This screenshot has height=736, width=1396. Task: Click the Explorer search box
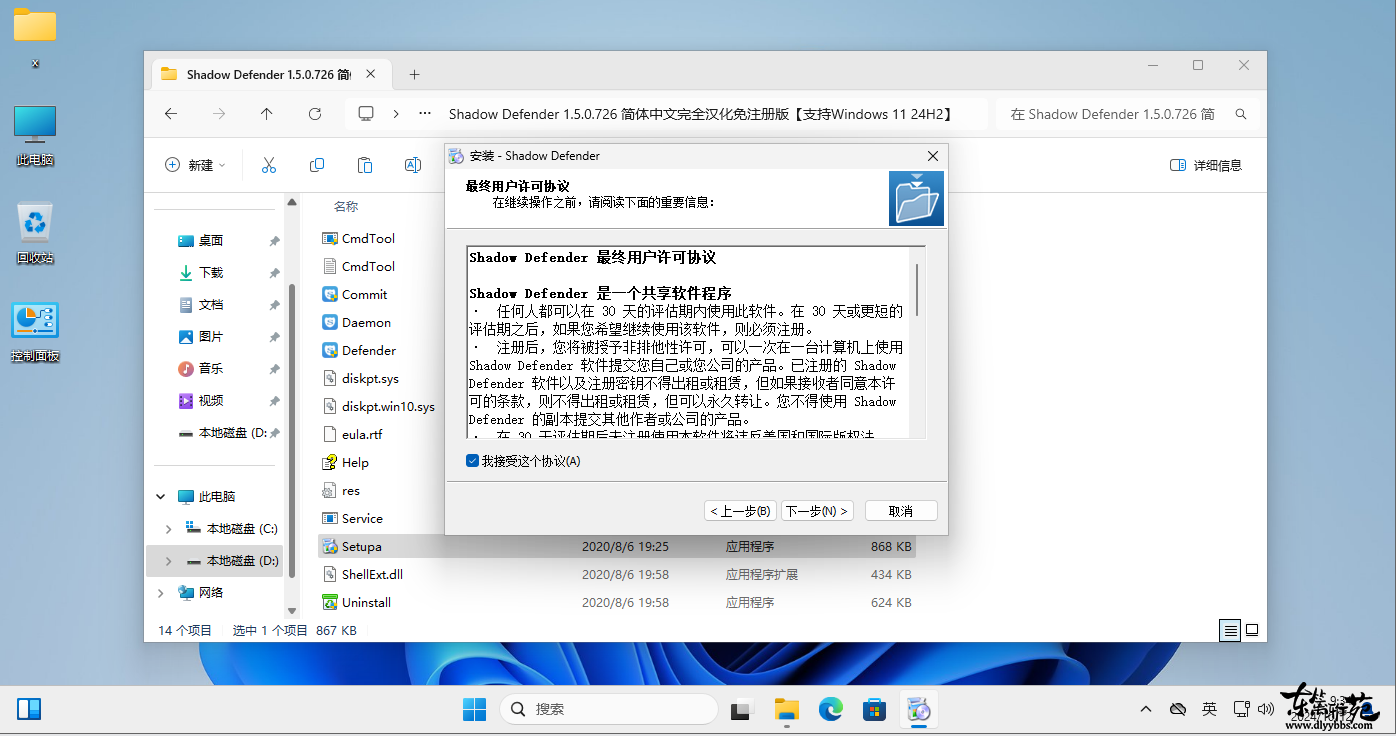1127,114
